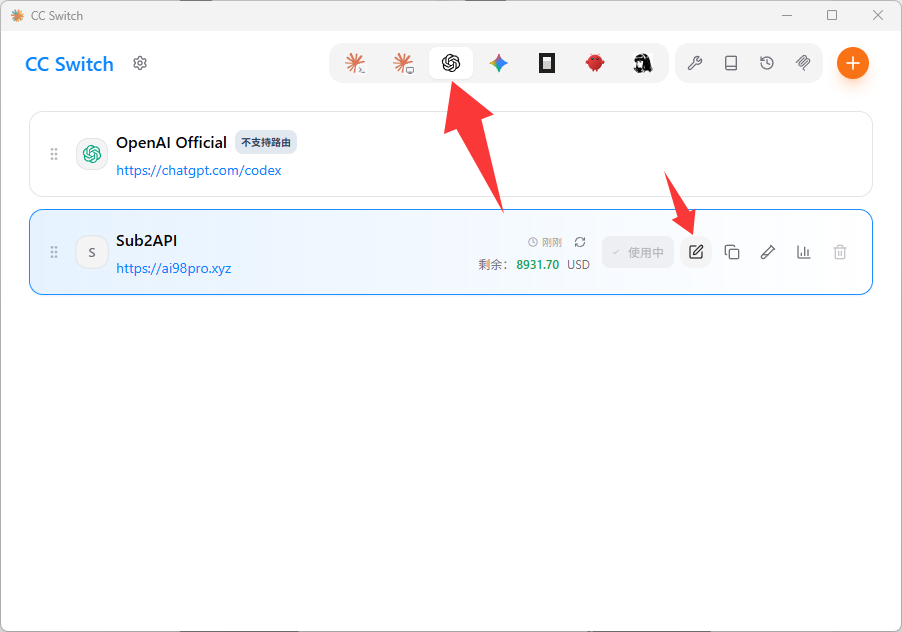Switch to Claude Desktop app tab
The height and width of the screenshot is (632, 902).
403,63
